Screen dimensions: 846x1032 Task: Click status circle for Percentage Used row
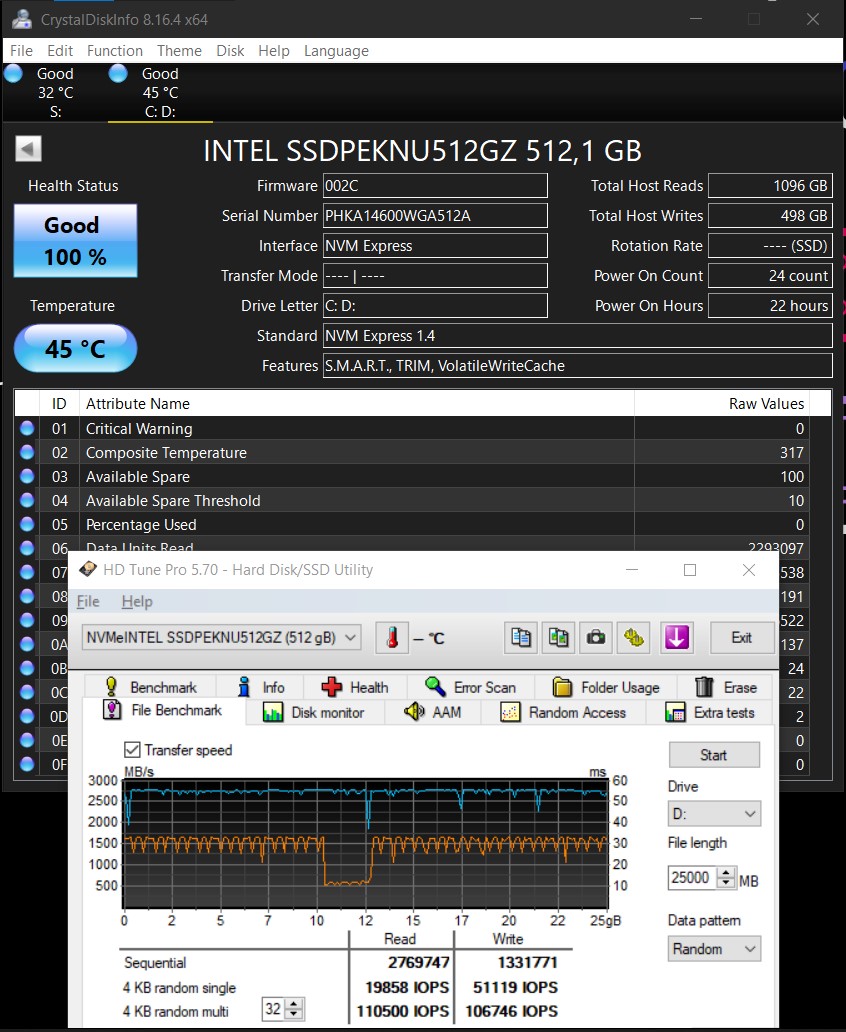click(x=27, y=525)
